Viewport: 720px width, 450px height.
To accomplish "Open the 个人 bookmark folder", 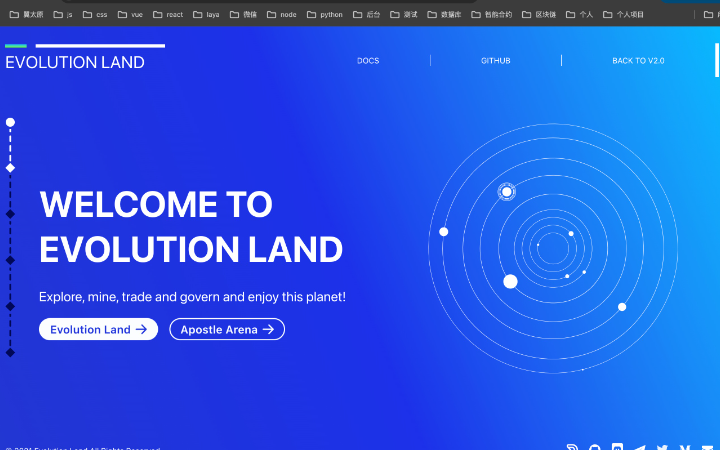I will (x=579, y=15).
